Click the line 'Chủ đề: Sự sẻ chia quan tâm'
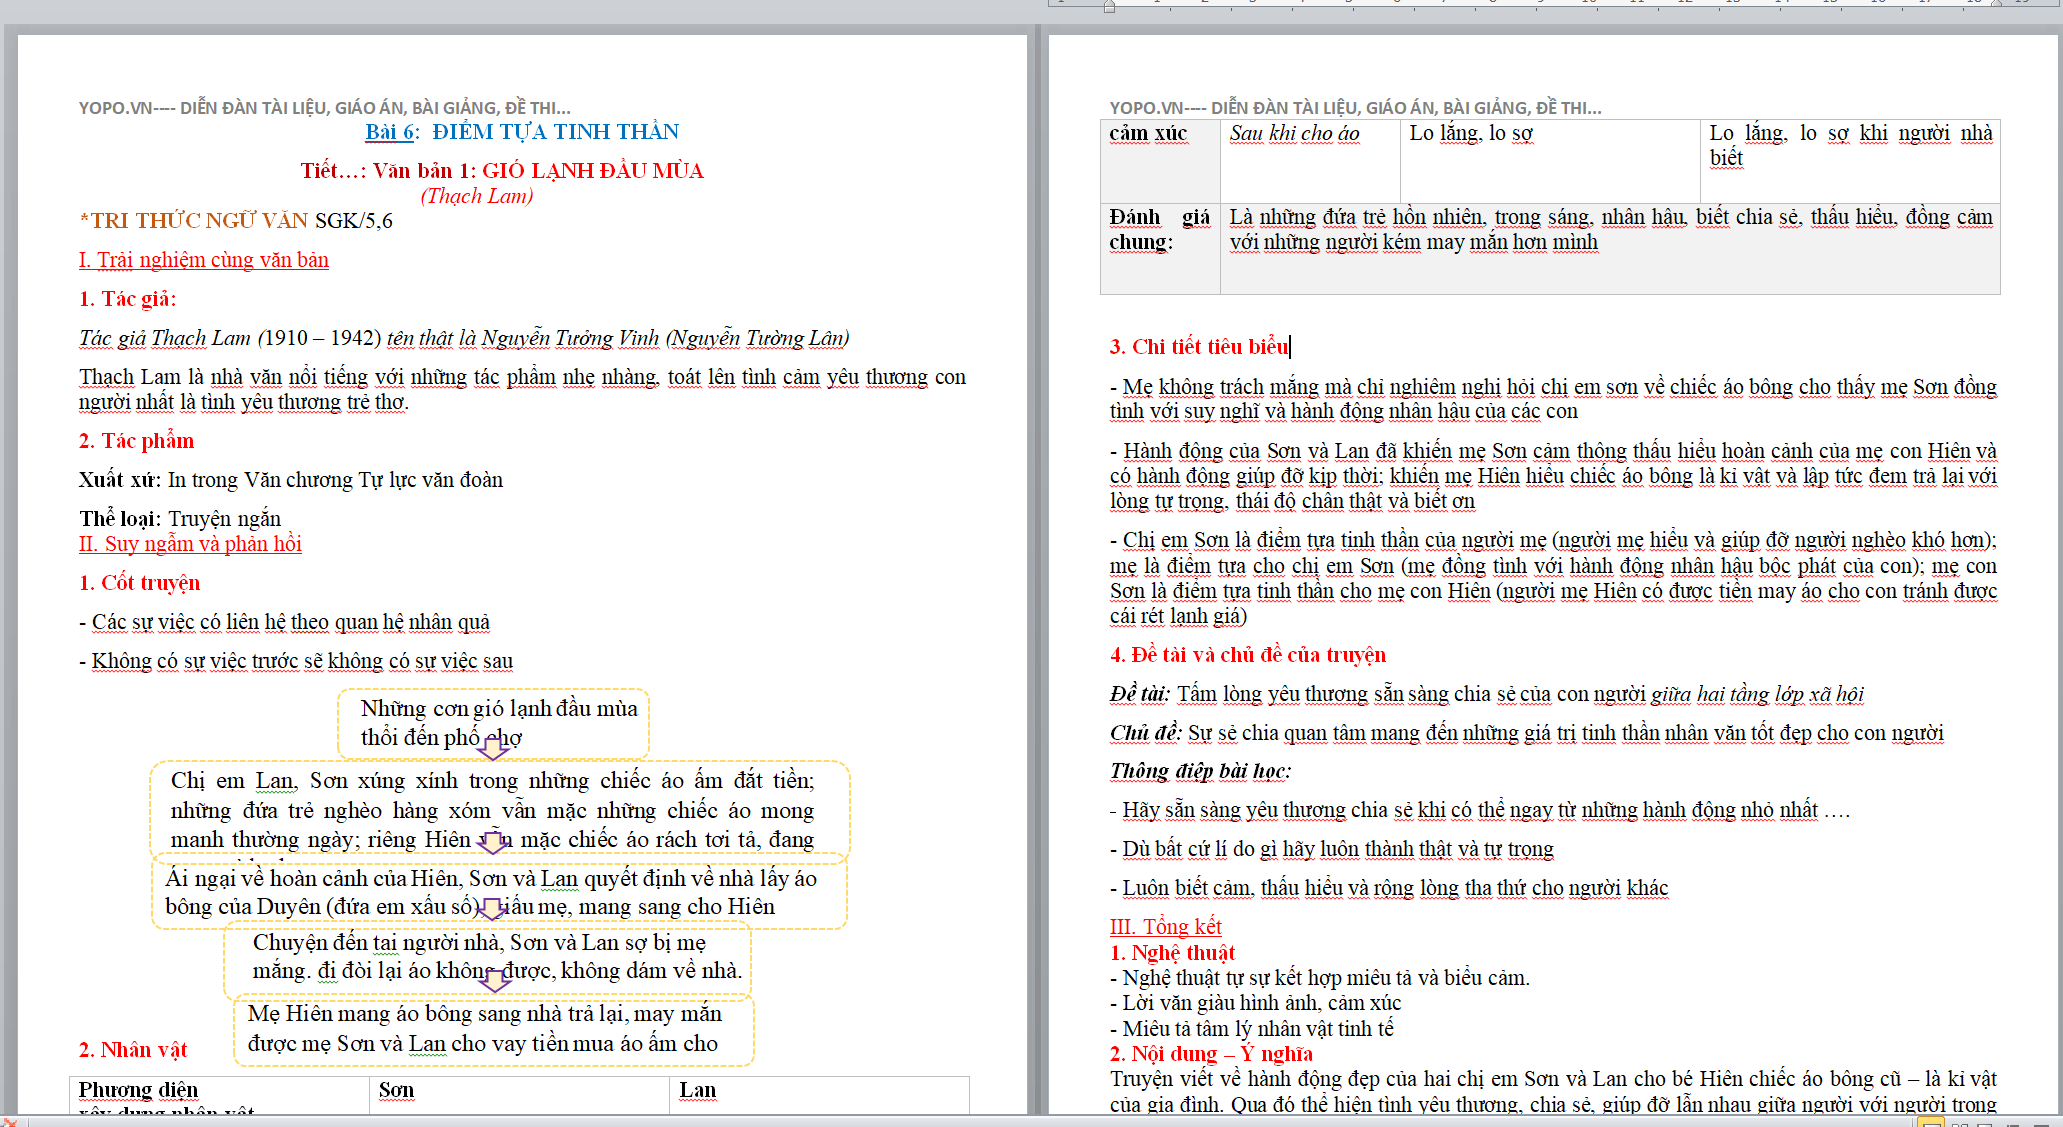 tap(1526, 733)
